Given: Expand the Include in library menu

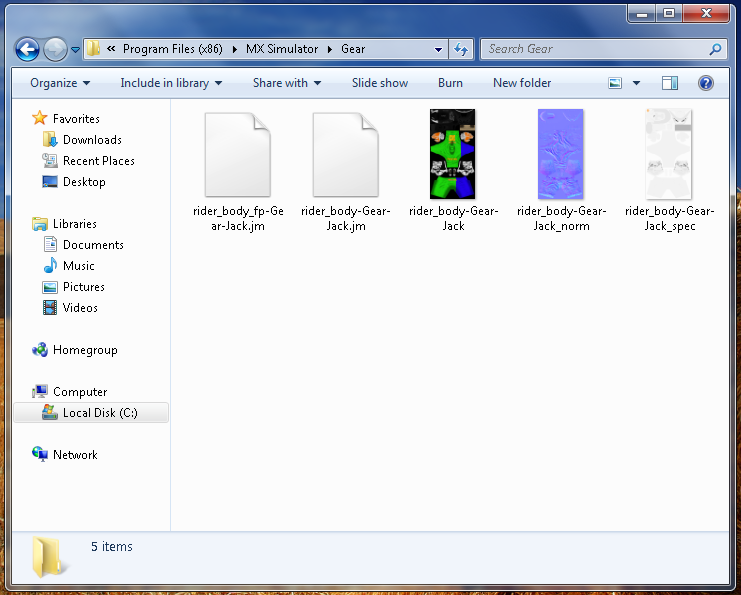Looking at the screenshot, I should (171, 83).
